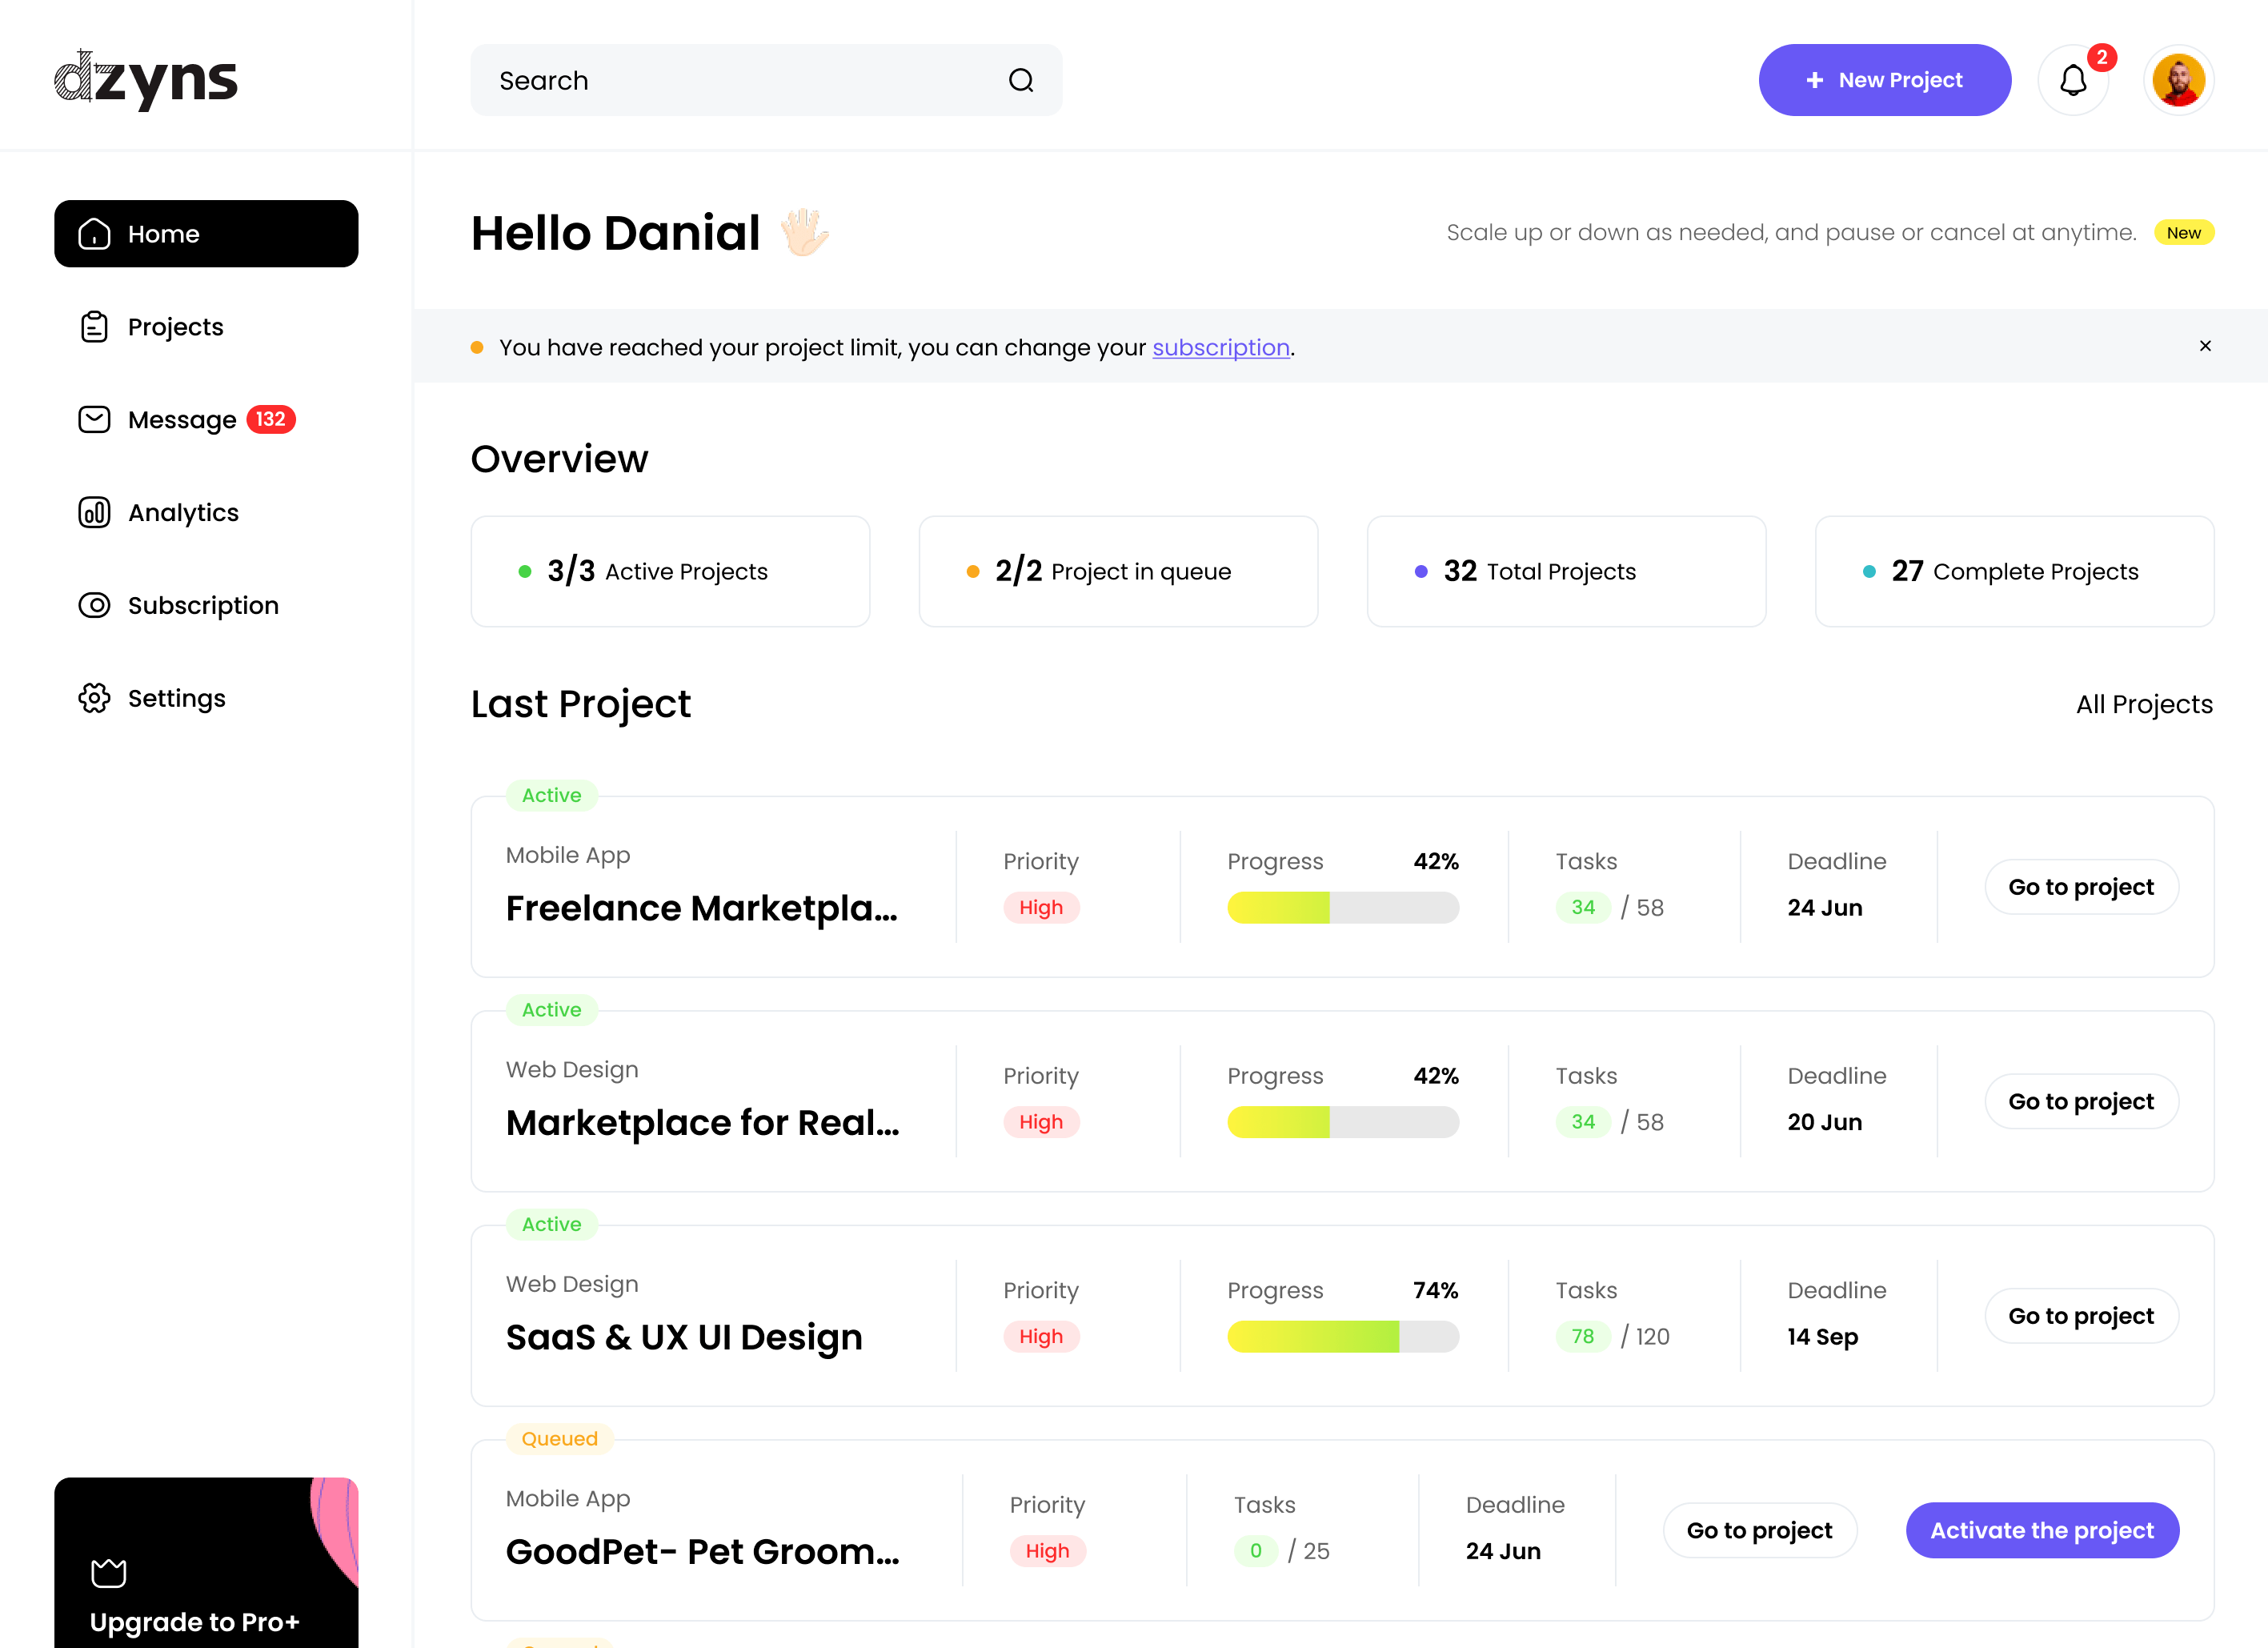
Task: Click the Projects clipboard icon
Action: 94,327
